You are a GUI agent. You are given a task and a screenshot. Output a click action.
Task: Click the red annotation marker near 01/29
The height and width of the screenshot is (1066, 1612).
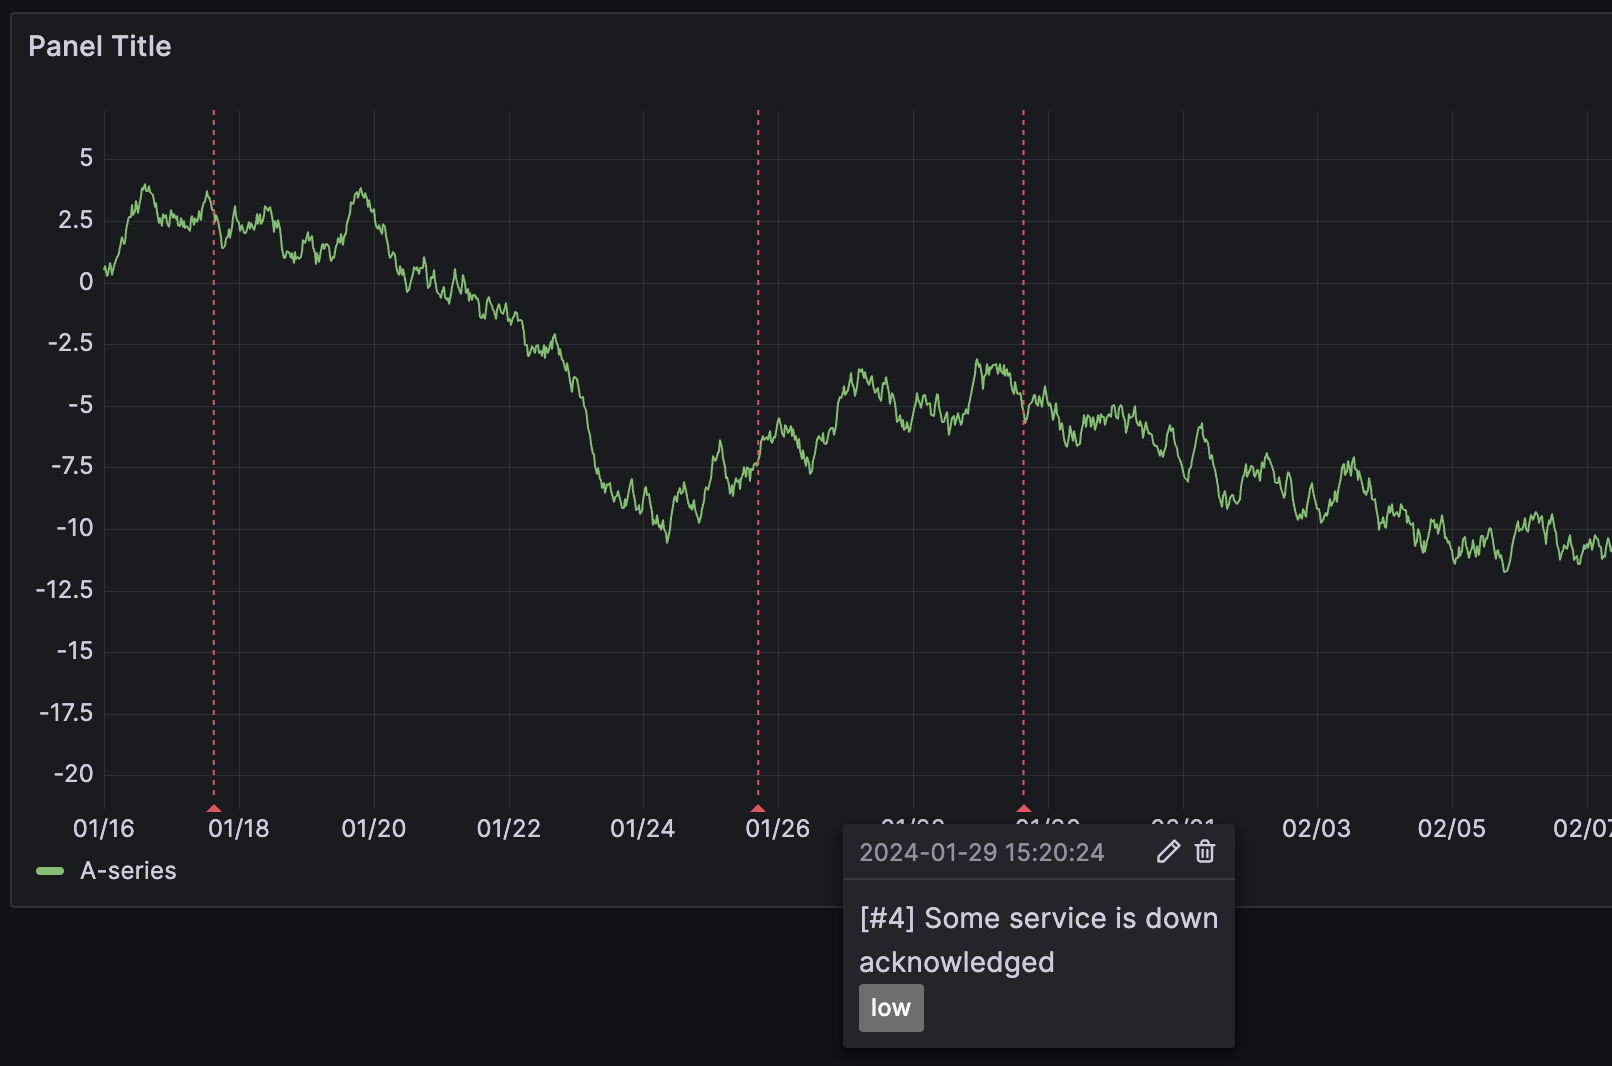coord(1023,805)
